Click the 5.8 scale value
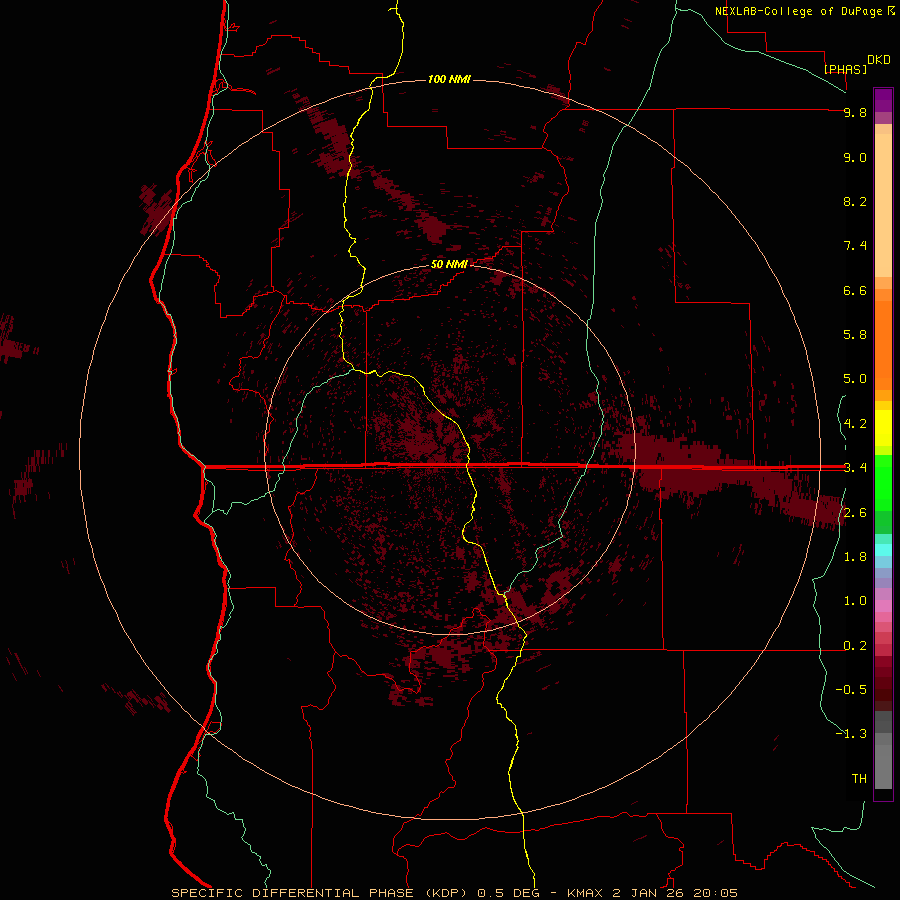 (x=855, y=334)
